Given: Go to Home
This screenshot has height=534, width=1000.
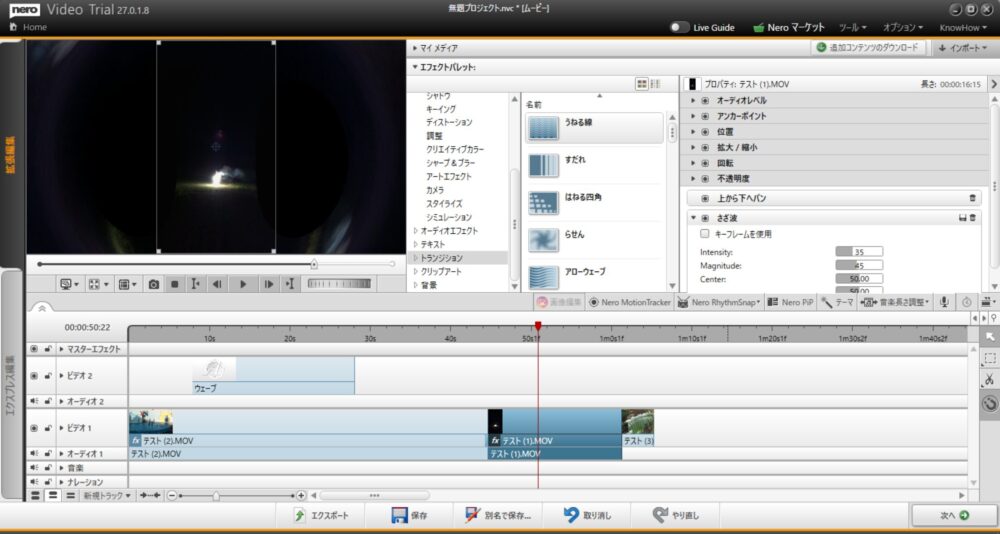Looking at the screenshot, I should coord(29,27).
